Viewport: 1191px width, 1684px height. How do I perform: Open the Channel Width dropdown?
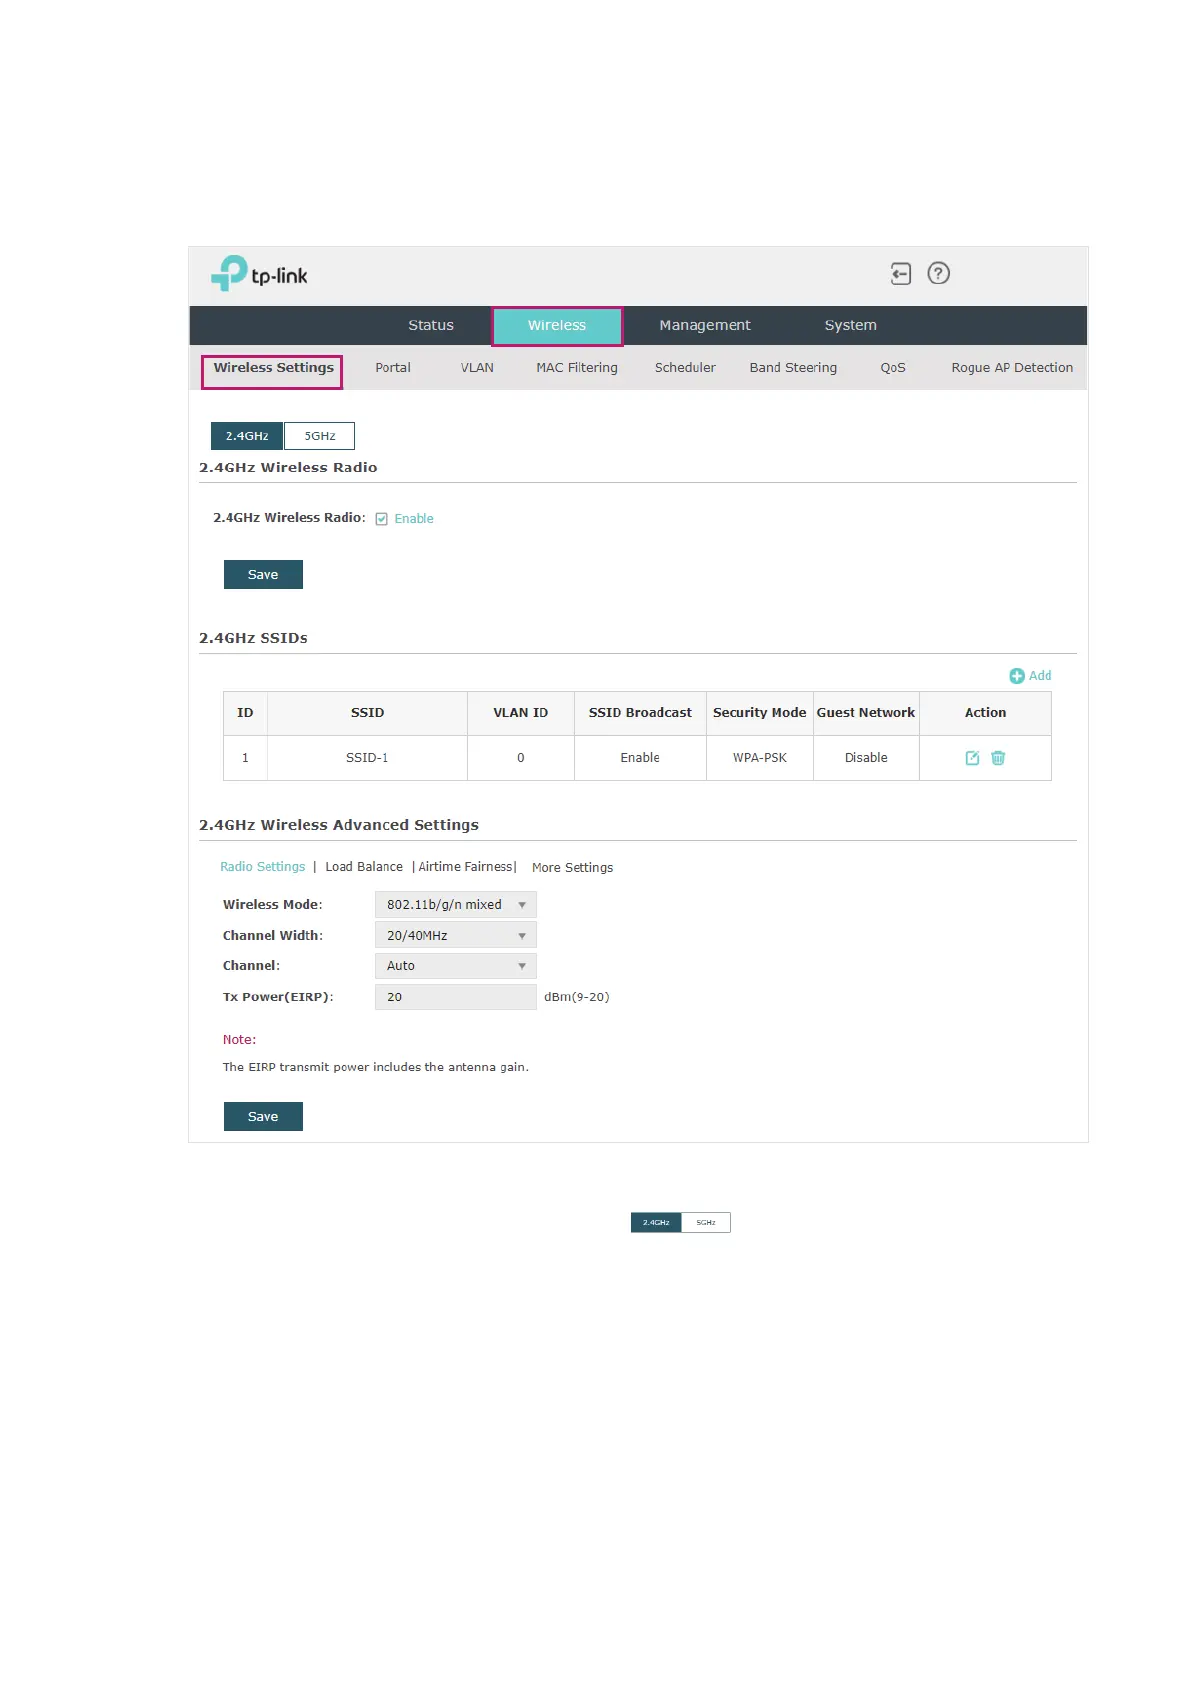[x=455, y=935]
